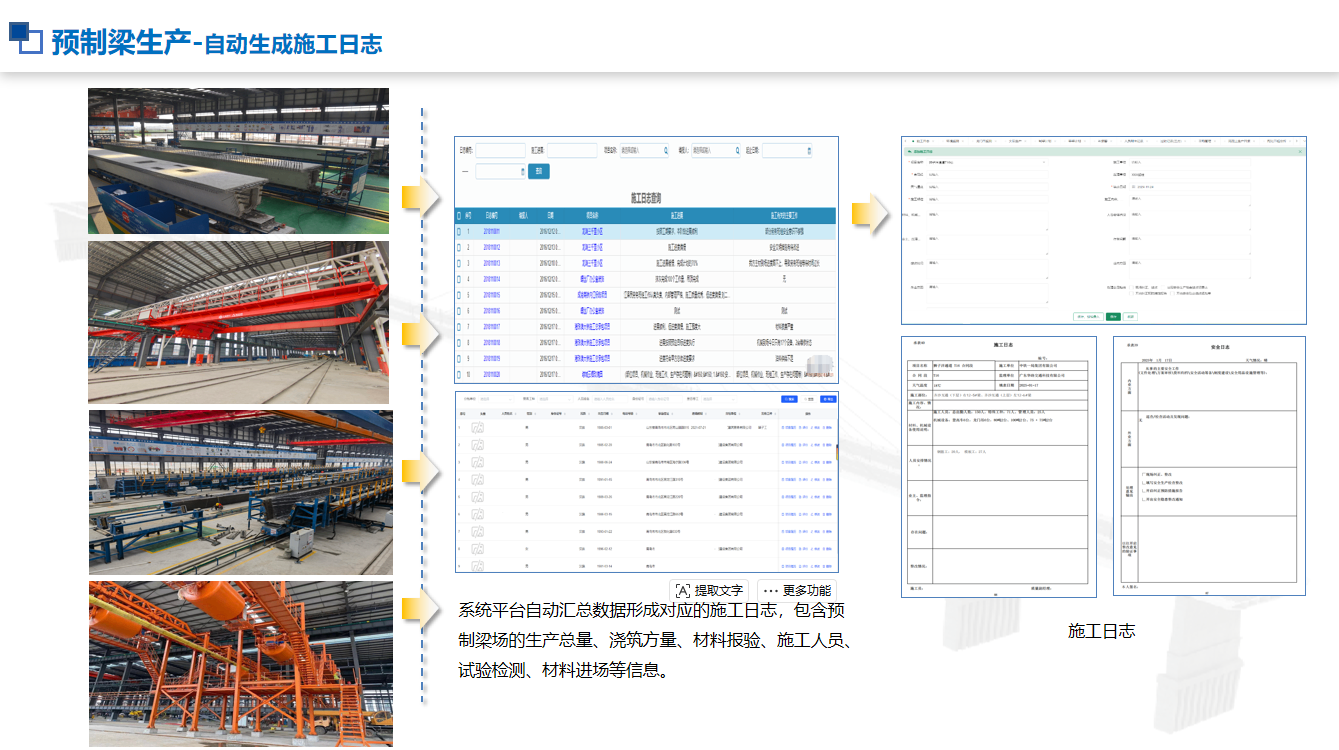Select the first tab in the log form tab bar
Viewport: 1339px width, 750px height.
point(923,141)
